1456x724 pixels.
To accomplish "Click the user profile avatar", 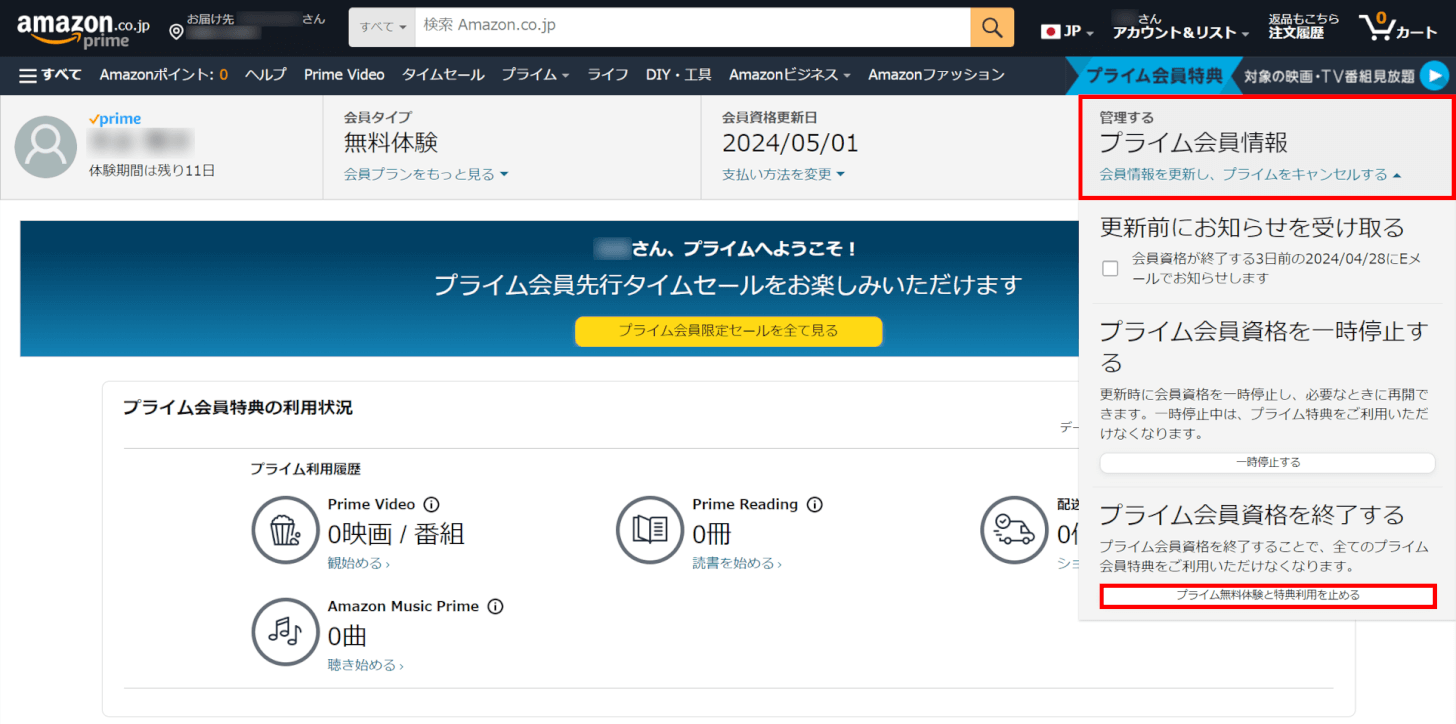I will click(x=45, y=147).
